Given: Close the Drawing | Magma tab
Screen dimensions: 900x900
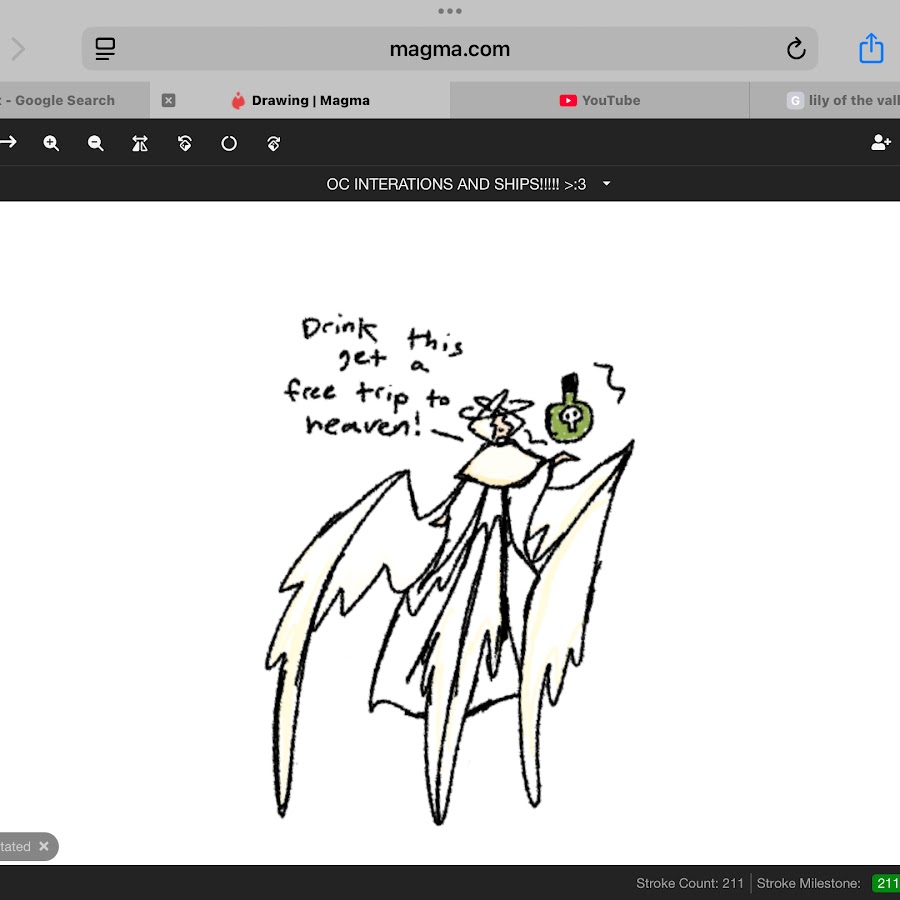Looking at the screenshot, I should pyautogui.click(x=168, y=100).
